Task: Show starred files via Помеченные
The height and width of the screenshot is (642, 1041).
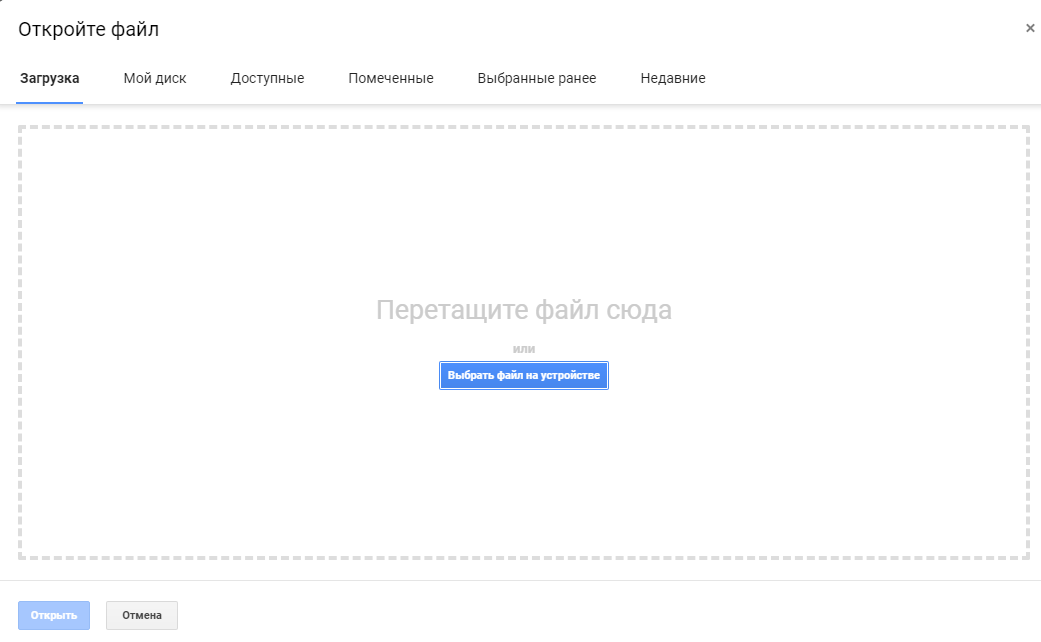Action: 391,78
